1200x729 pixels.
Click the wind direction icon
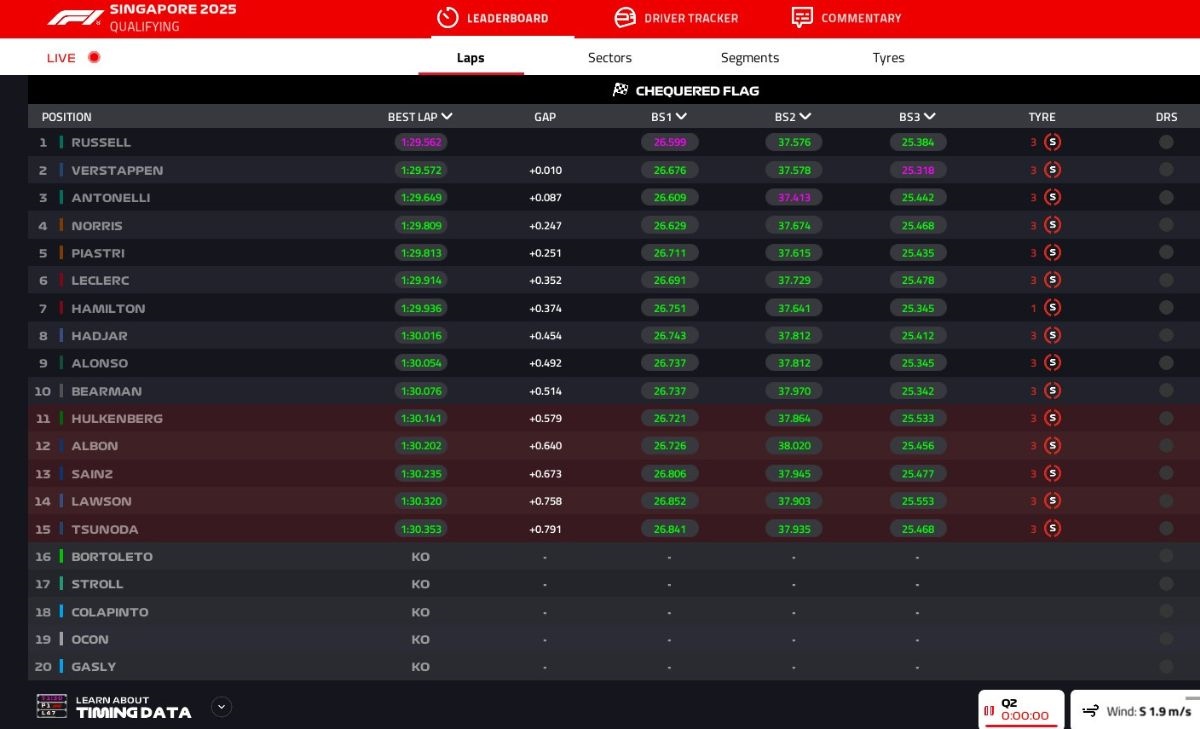point(1090,711)
